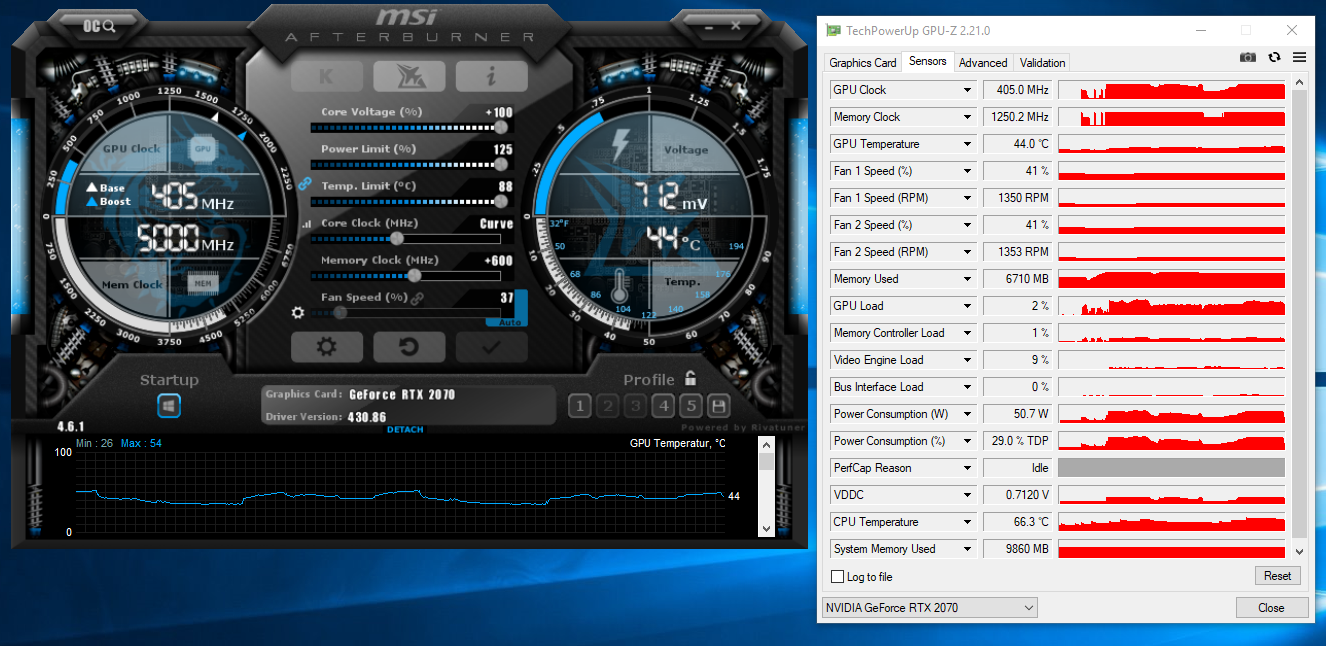The width and height of the screenshot is (1326, 646).
Task: Select profile slot 1
Action: 579,405
